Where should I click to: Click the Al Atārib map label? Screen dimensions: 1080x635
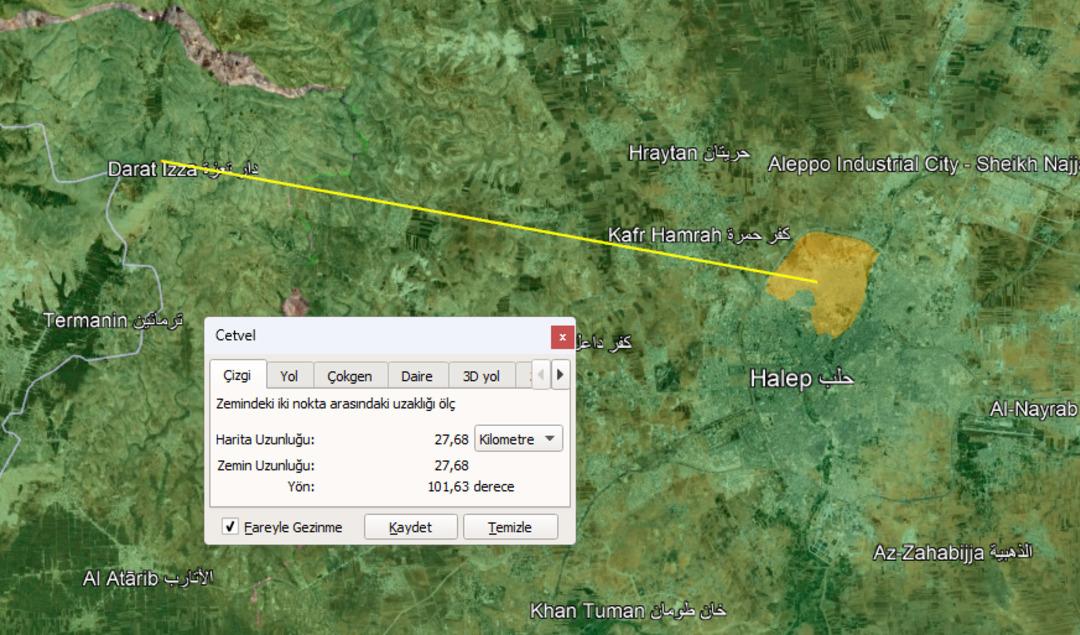coord(121,579)
